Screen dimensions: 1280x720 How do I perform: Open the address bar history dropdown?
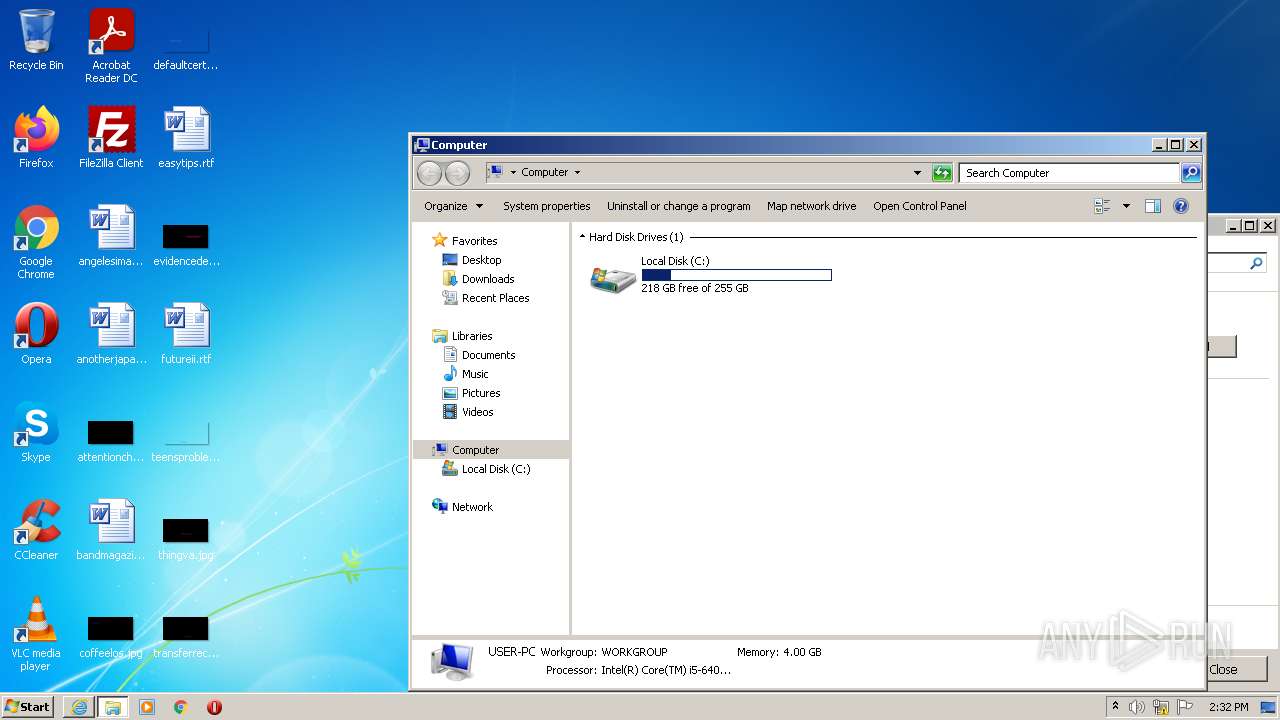coord(917,173)
